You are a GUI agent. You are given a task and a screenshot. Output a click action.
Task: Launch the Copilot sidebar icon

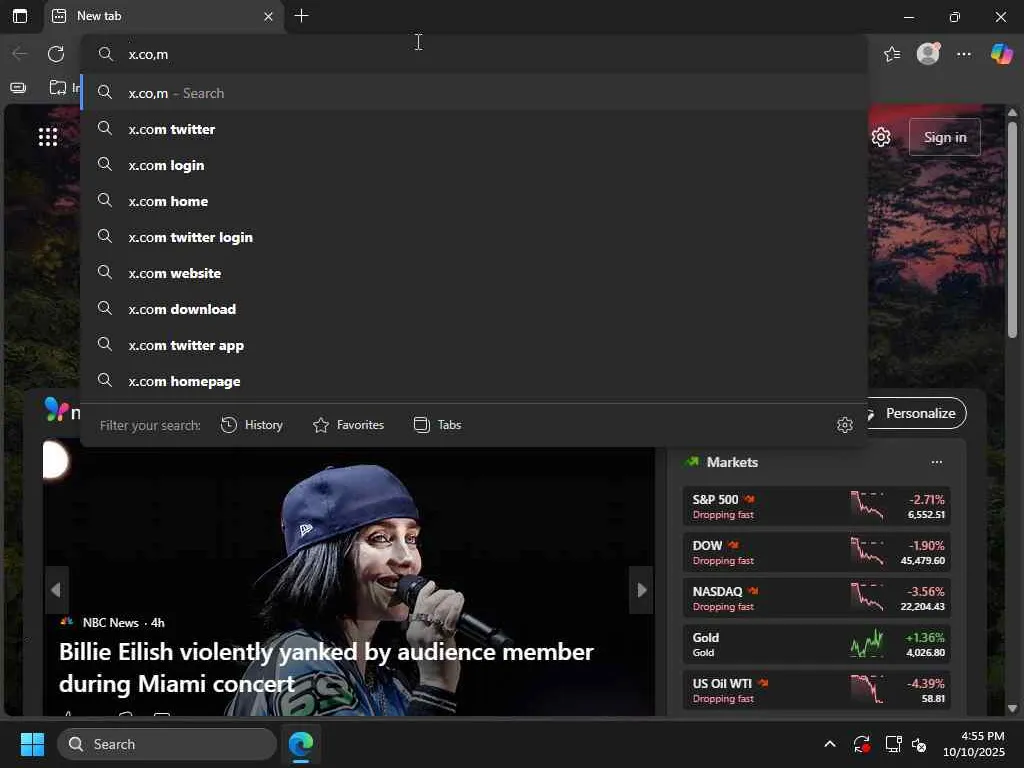pos(1001,54)
